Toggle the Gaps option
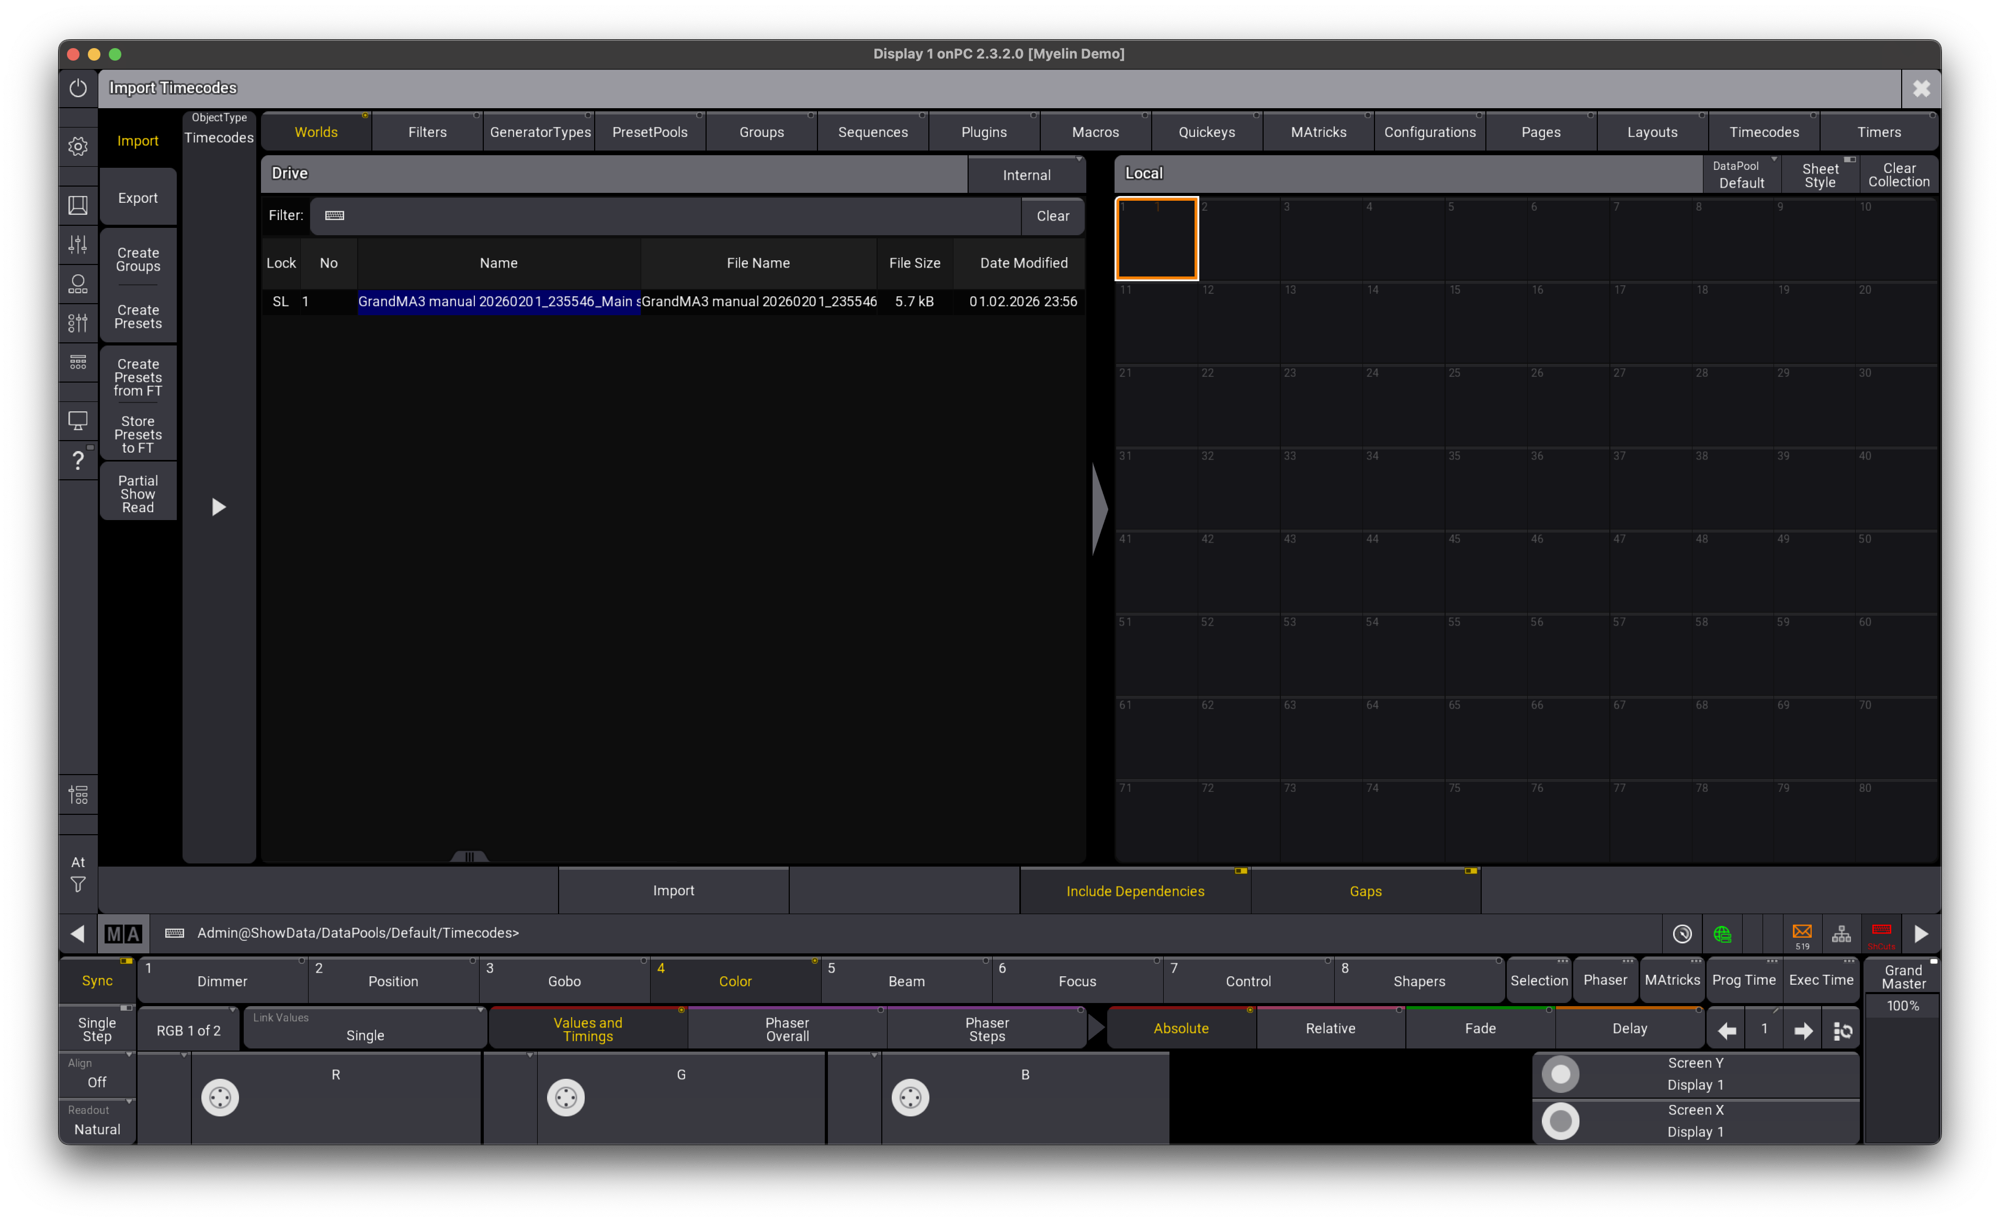This screenshot has width=2000, height=1222. point(1365,891)
